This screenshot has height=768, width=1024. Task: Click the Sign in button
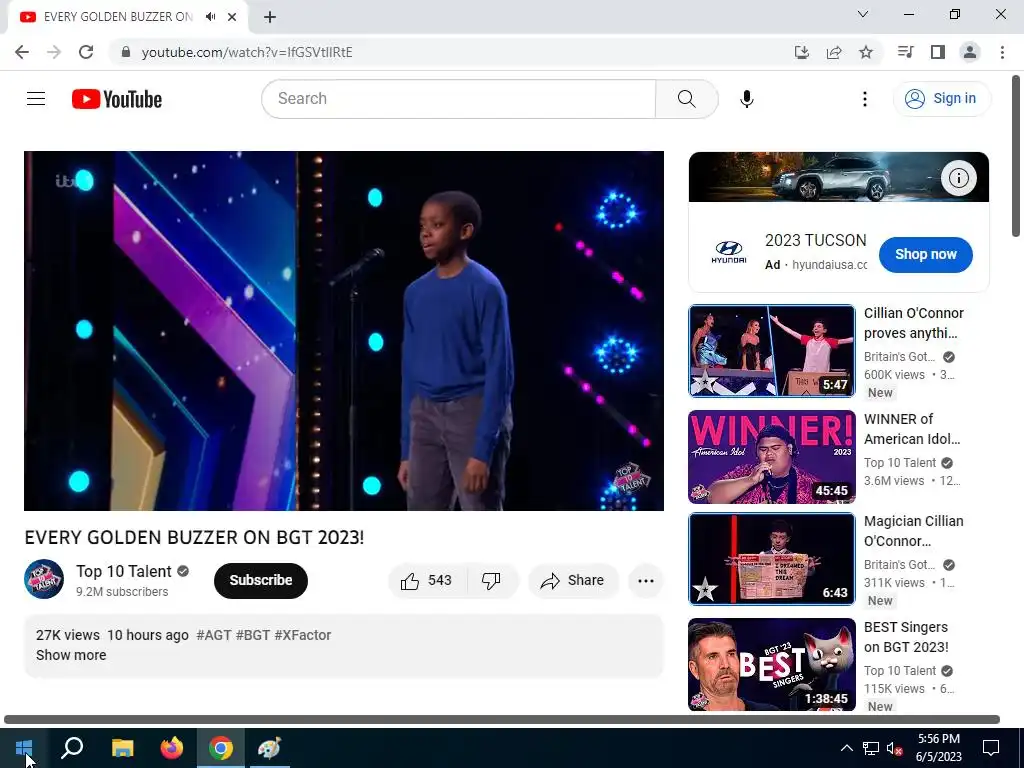(x=942, y=99)
